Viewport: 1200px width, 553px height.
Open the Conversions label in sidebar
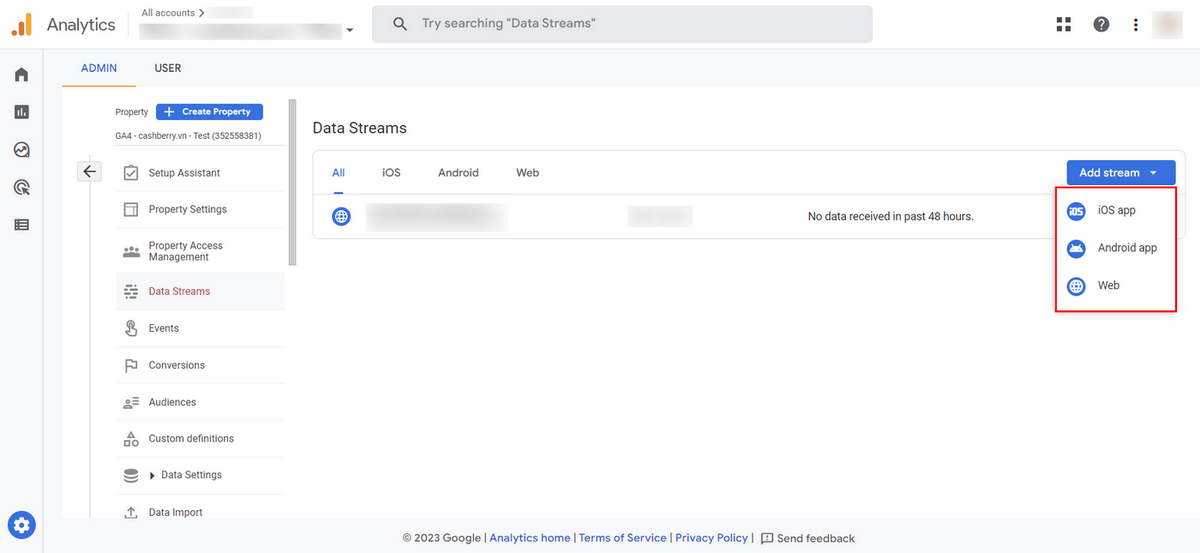coord(177,365)
